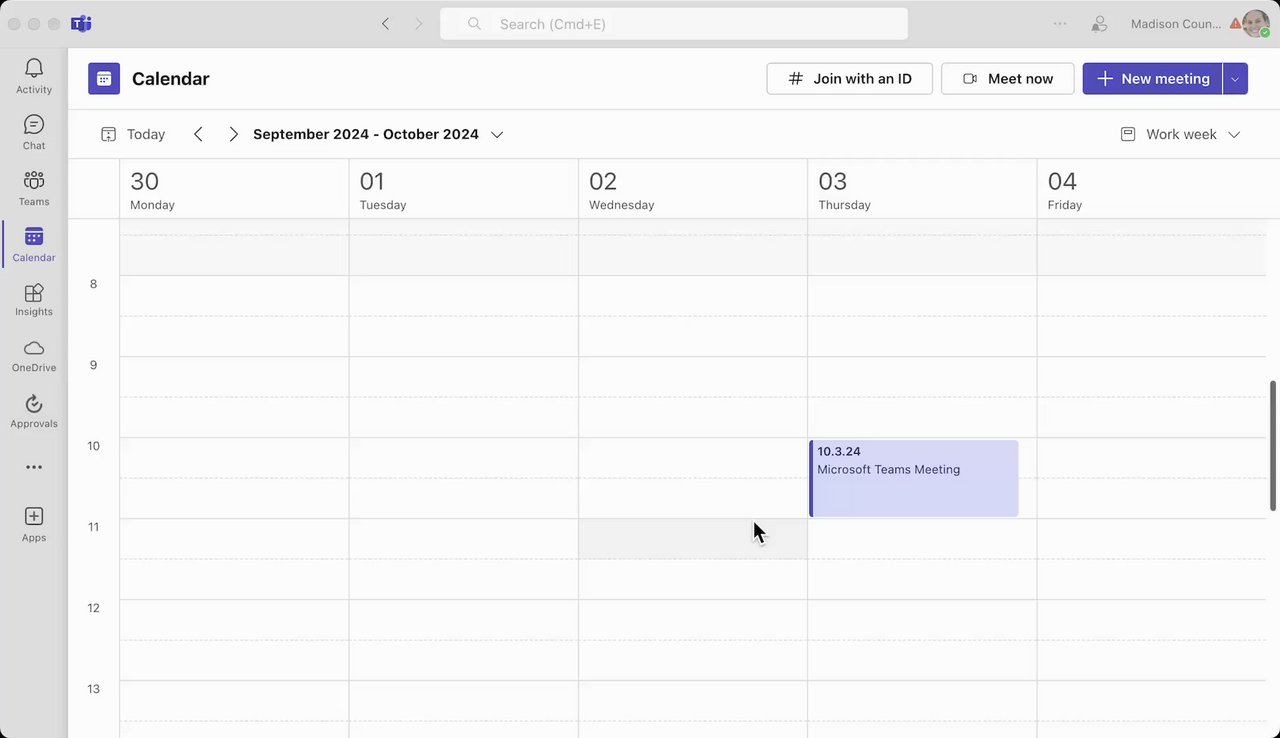Open the 10.3.24 Microsoft Teams Meeting event

tap(914, 479)
